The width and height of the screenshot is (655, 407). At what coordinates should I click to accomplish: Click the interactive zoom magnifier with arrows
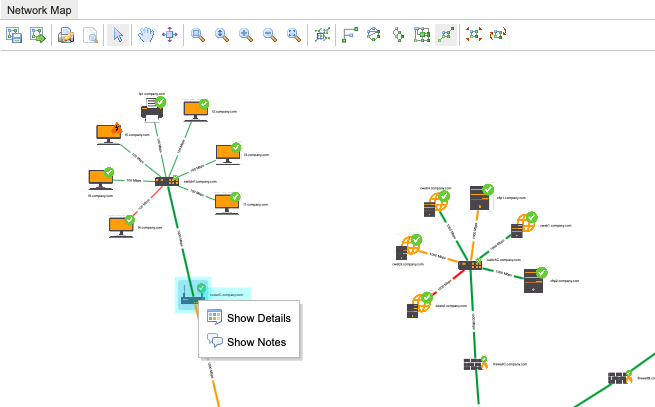point(222,35)
